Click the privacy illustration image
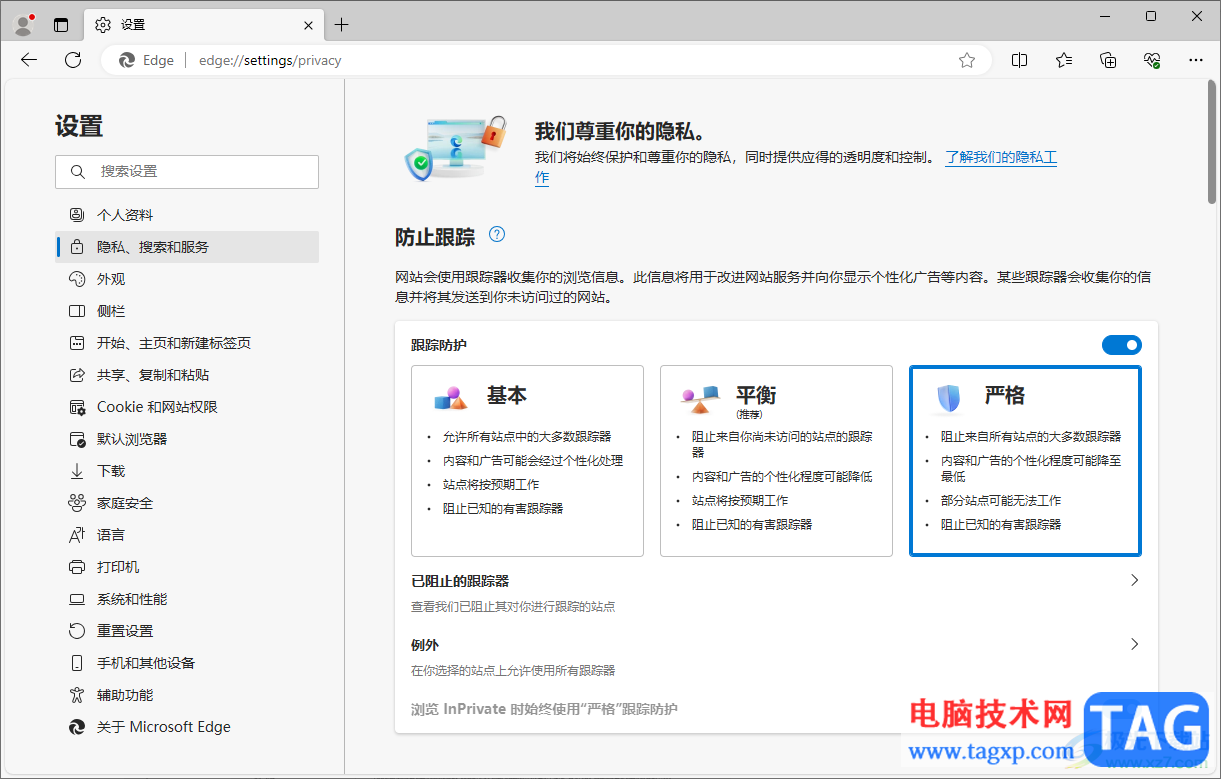The image size is (1221, 779). click(x=456, y=147)
